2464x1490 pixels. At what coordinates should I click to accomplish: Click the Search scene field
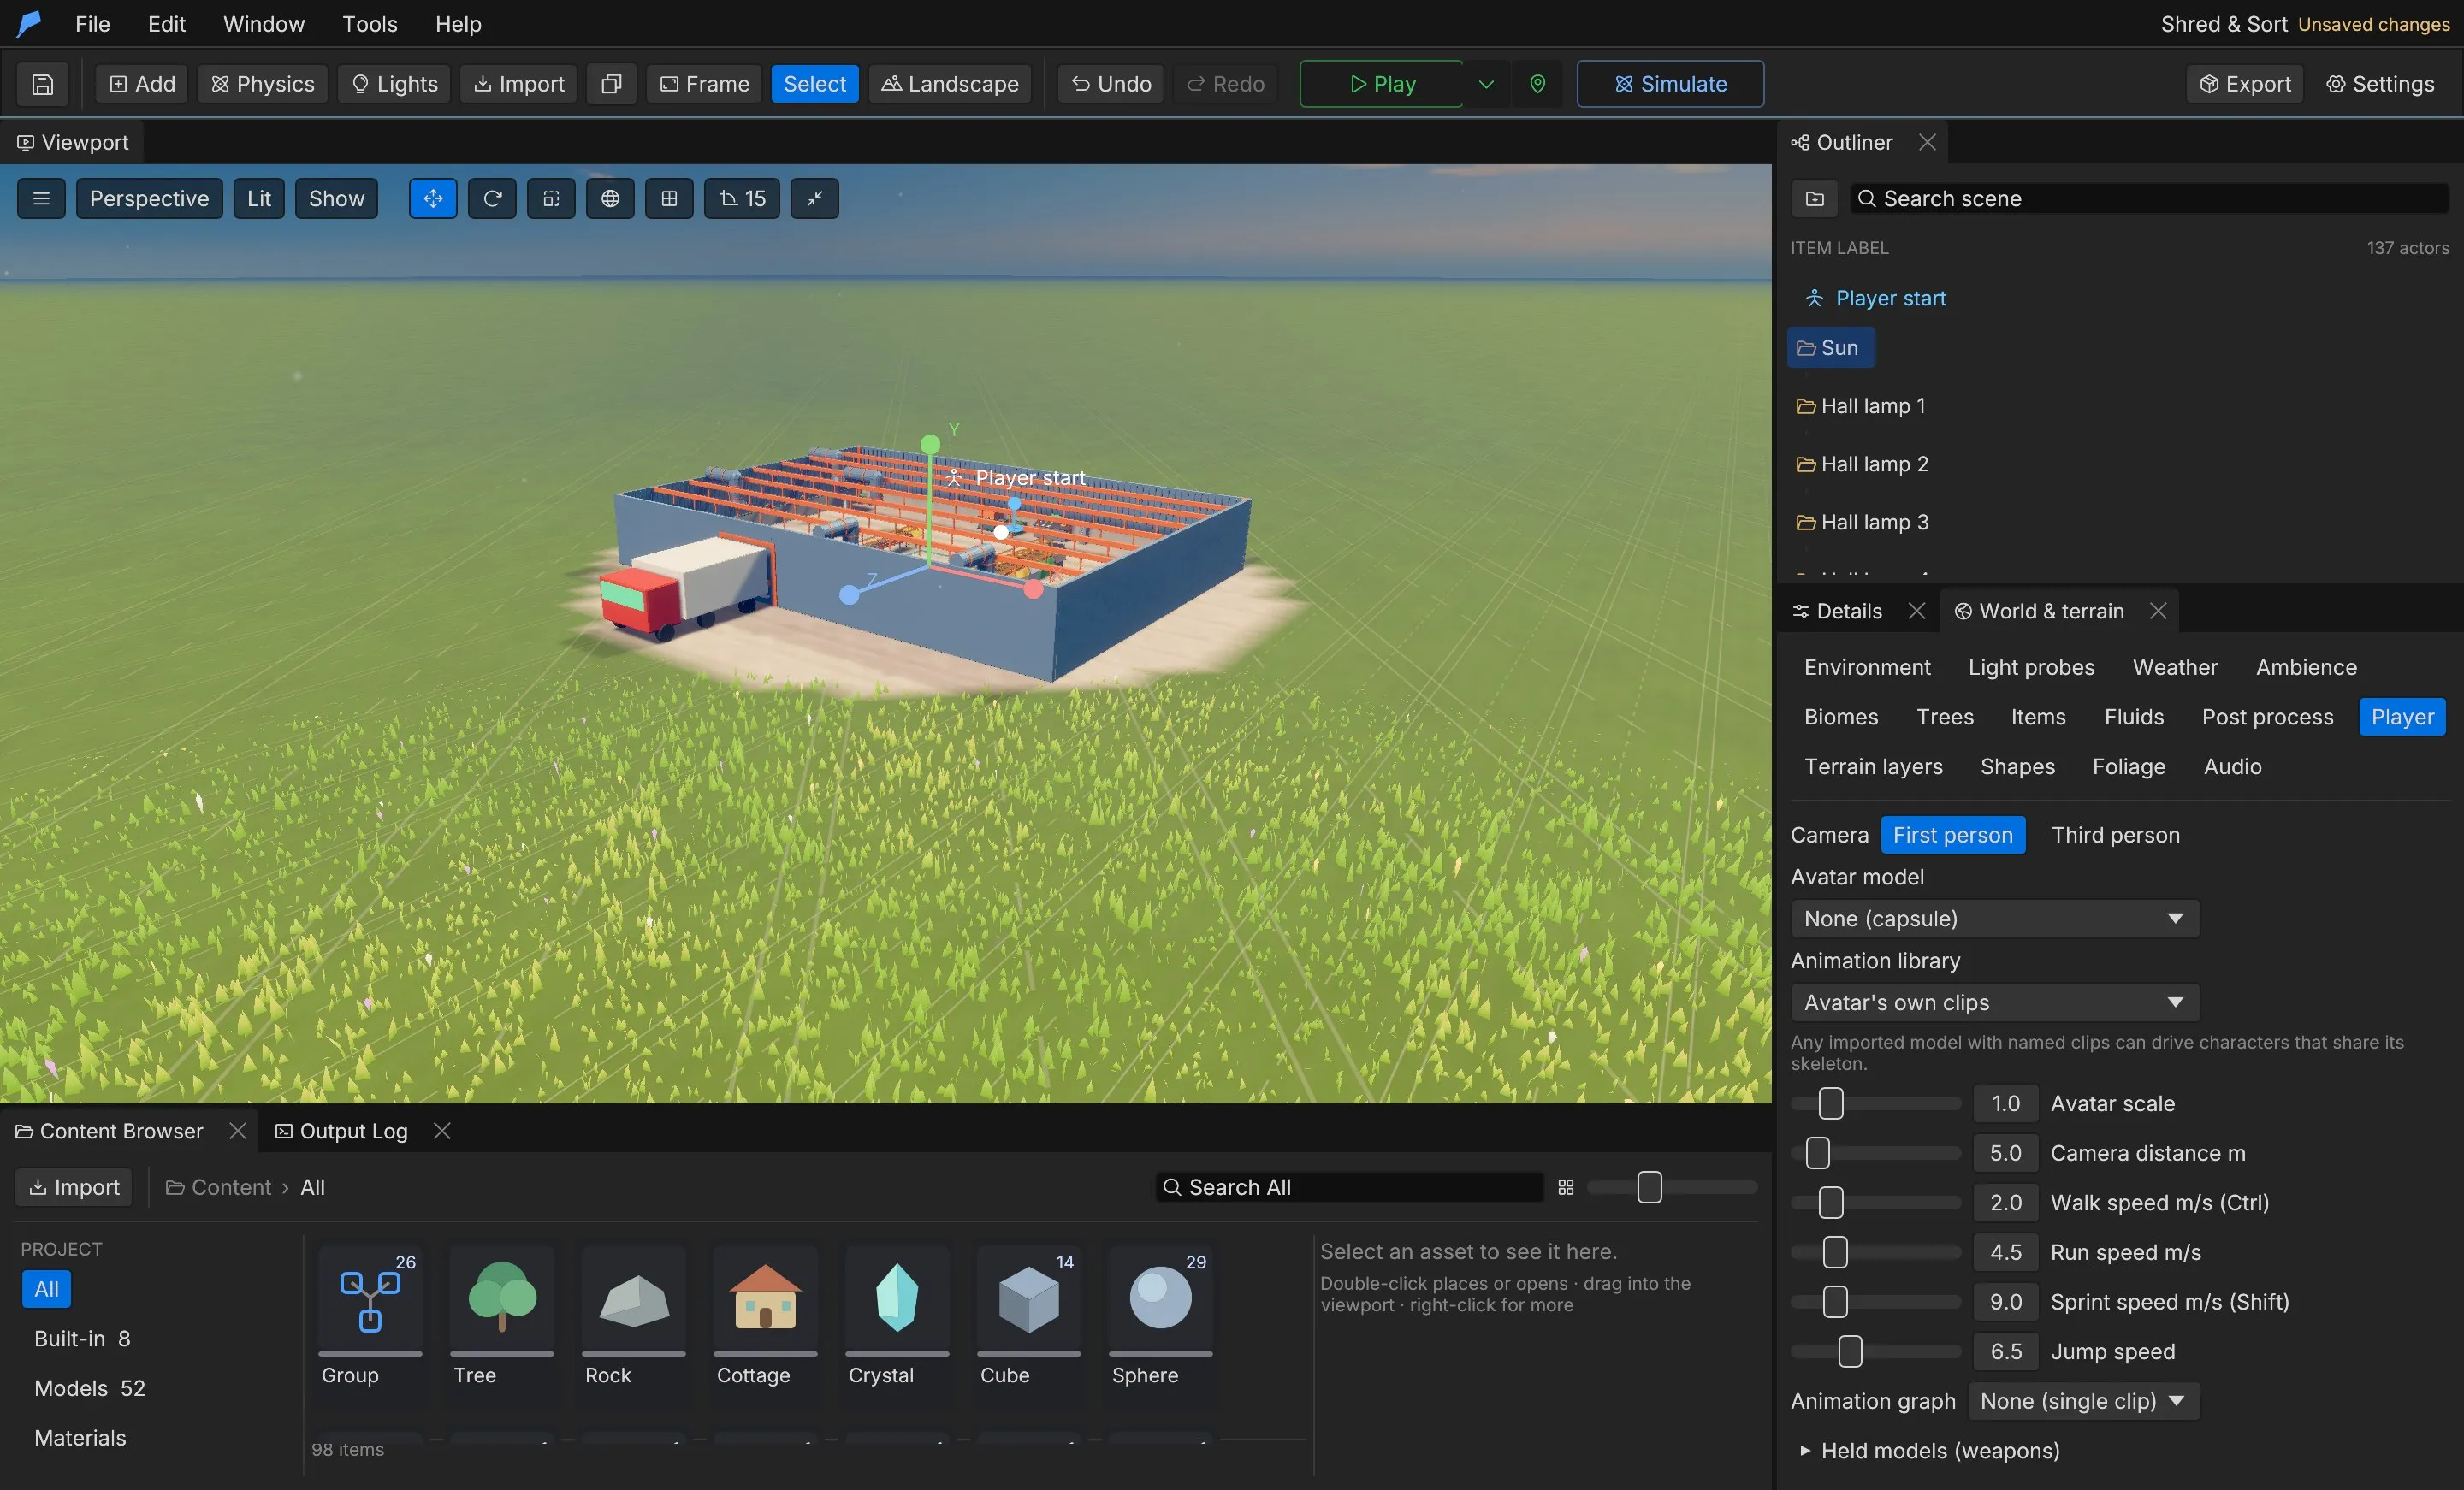pyautogui.click(x=2149, y=199)
